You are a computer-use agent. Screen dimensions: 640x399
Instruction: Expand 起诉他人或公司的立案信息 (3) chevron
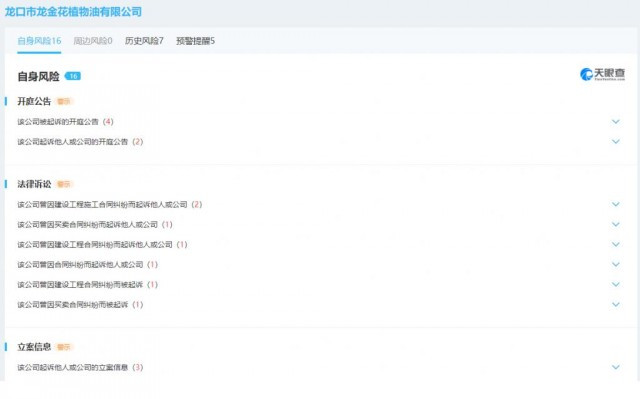tap(616, 367)
